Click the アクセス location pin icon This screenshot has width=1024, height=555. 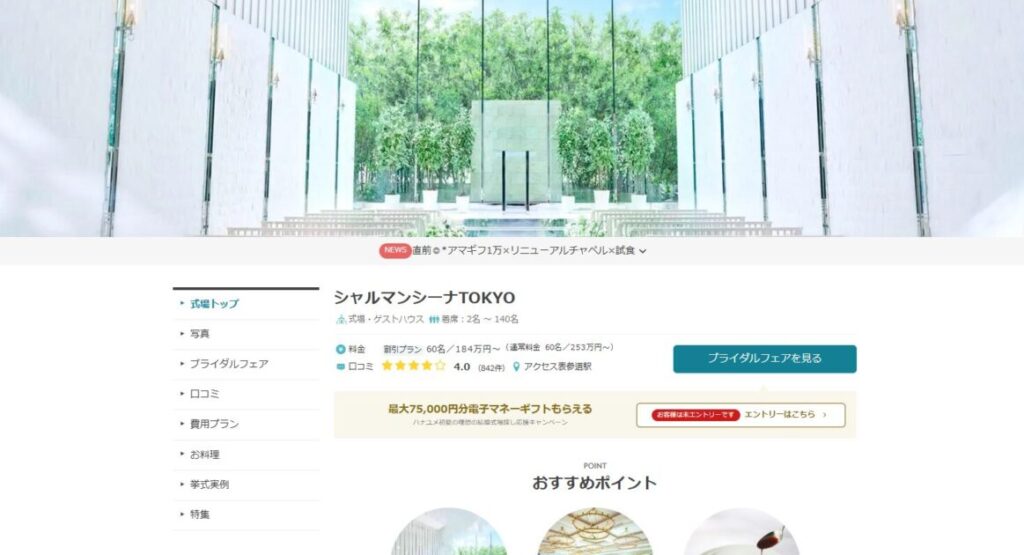516,367
